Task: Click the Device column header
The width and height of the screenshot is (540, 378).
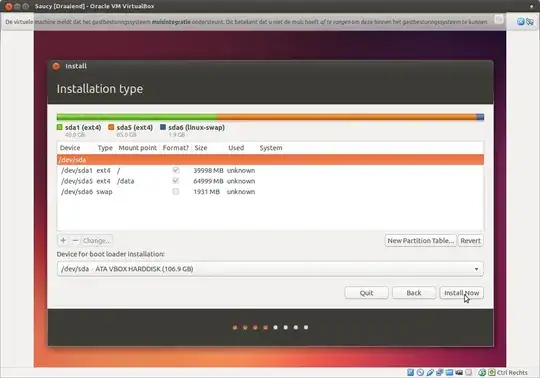Action: pos(70,148)
